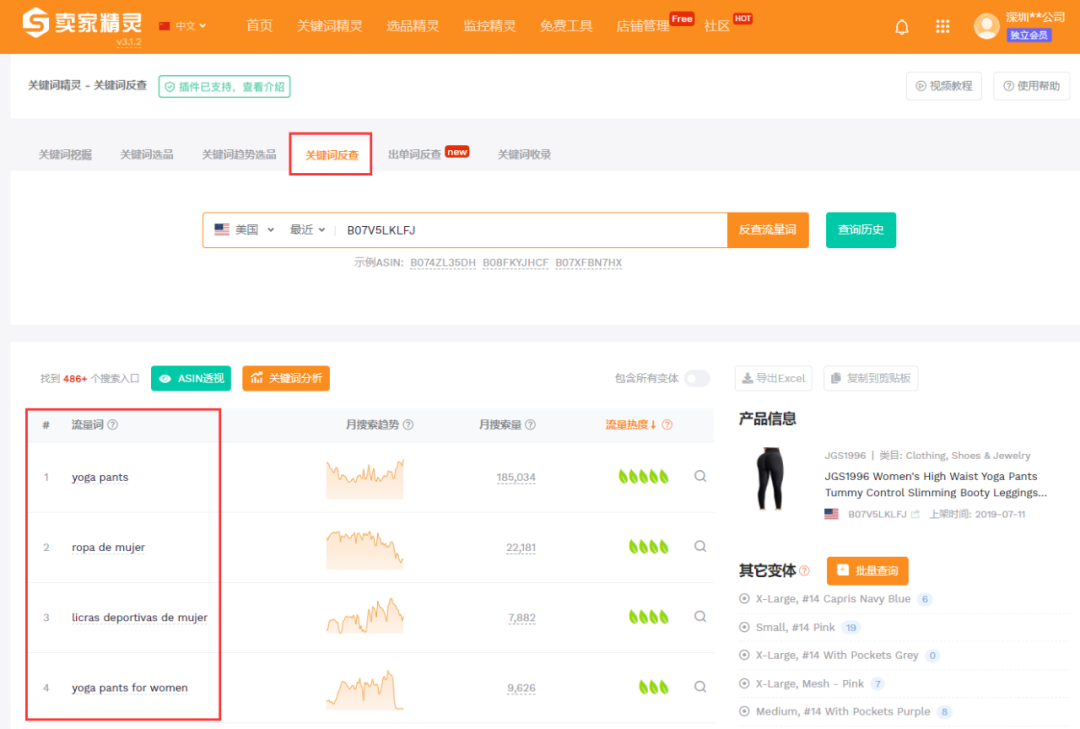Open the JGS1996 product title link
The height and width of the screenshot is (729, 1080).
click(935, 484)
